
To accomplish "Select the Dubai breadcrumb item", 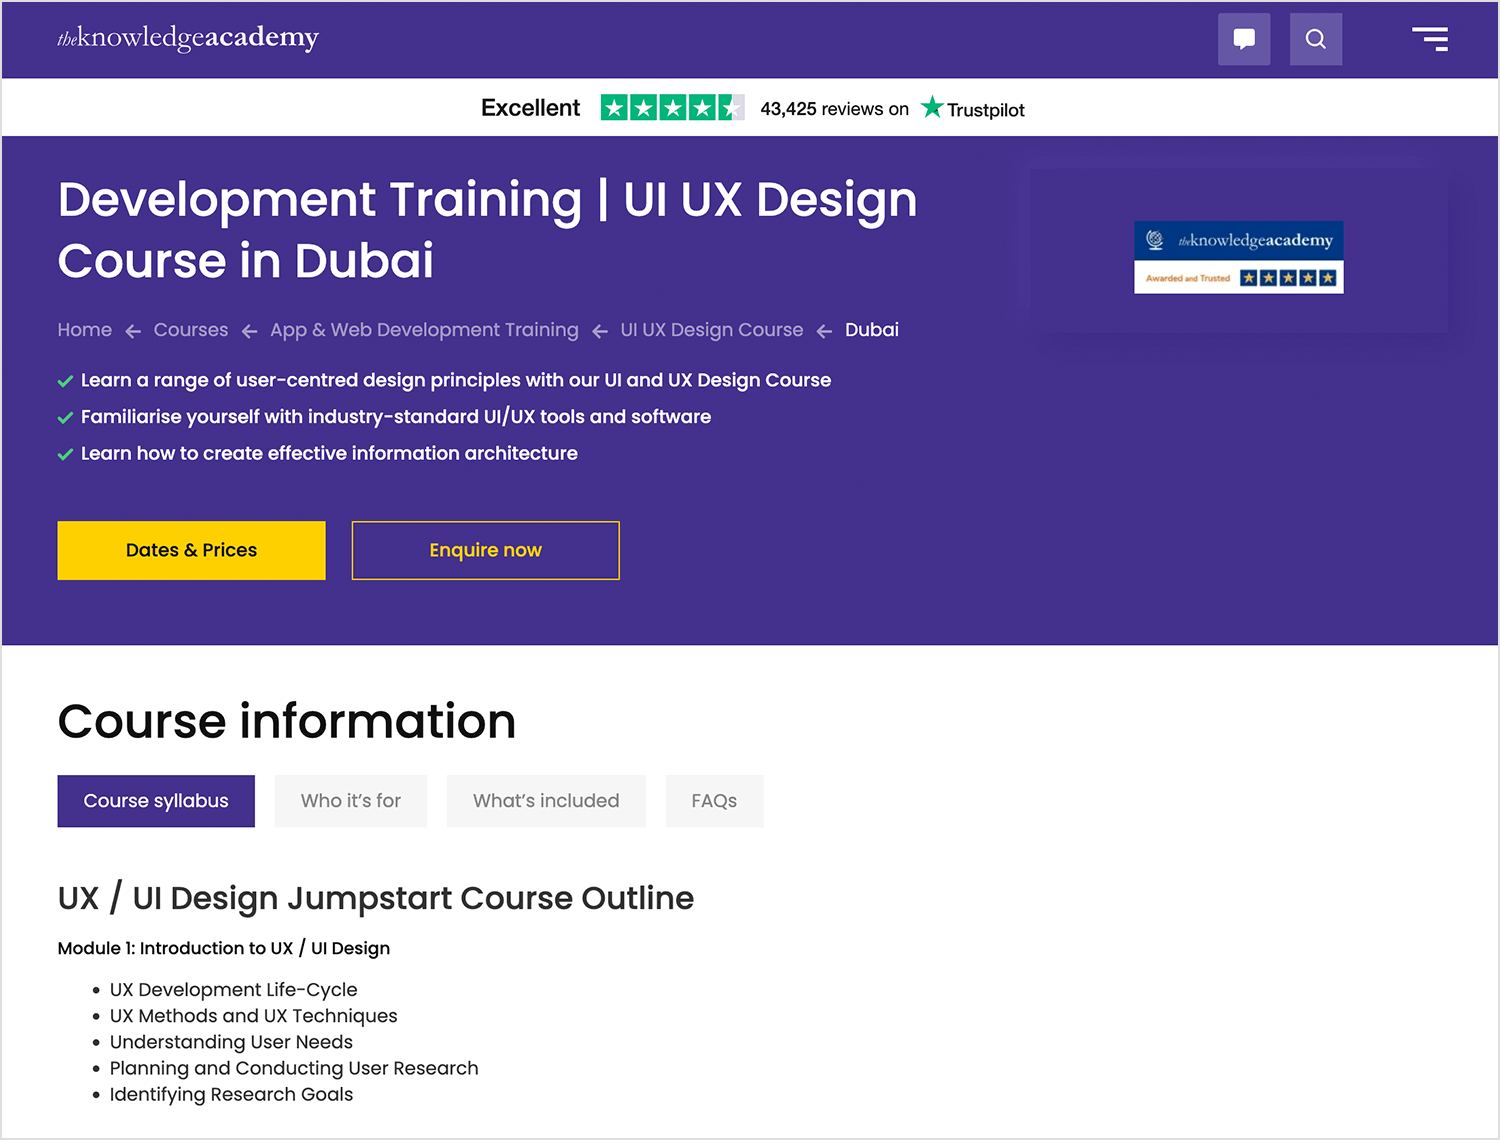I will (871, 330).
